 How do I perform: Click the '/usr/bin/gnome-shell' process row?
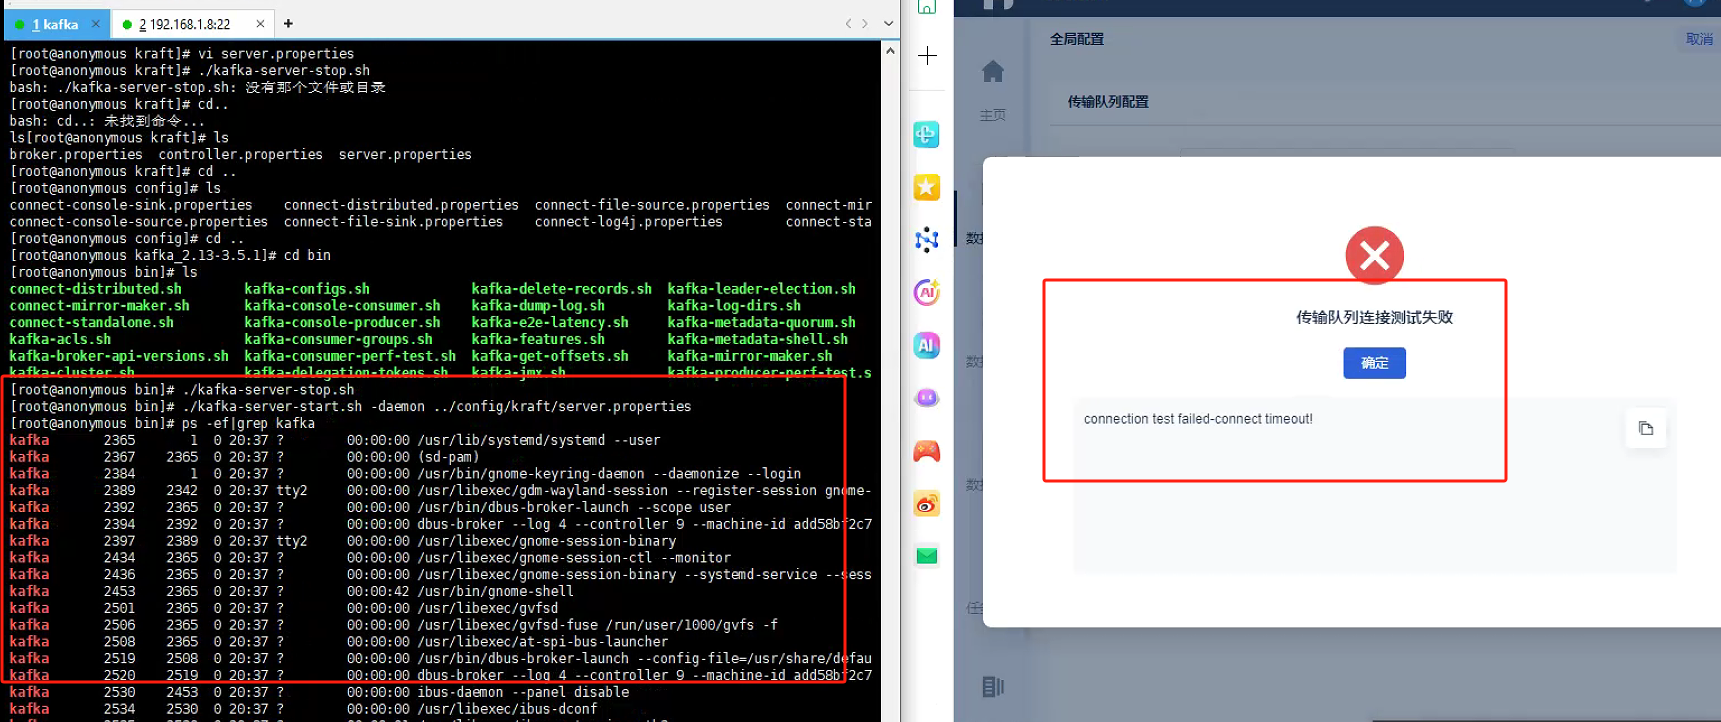point(292,592)
